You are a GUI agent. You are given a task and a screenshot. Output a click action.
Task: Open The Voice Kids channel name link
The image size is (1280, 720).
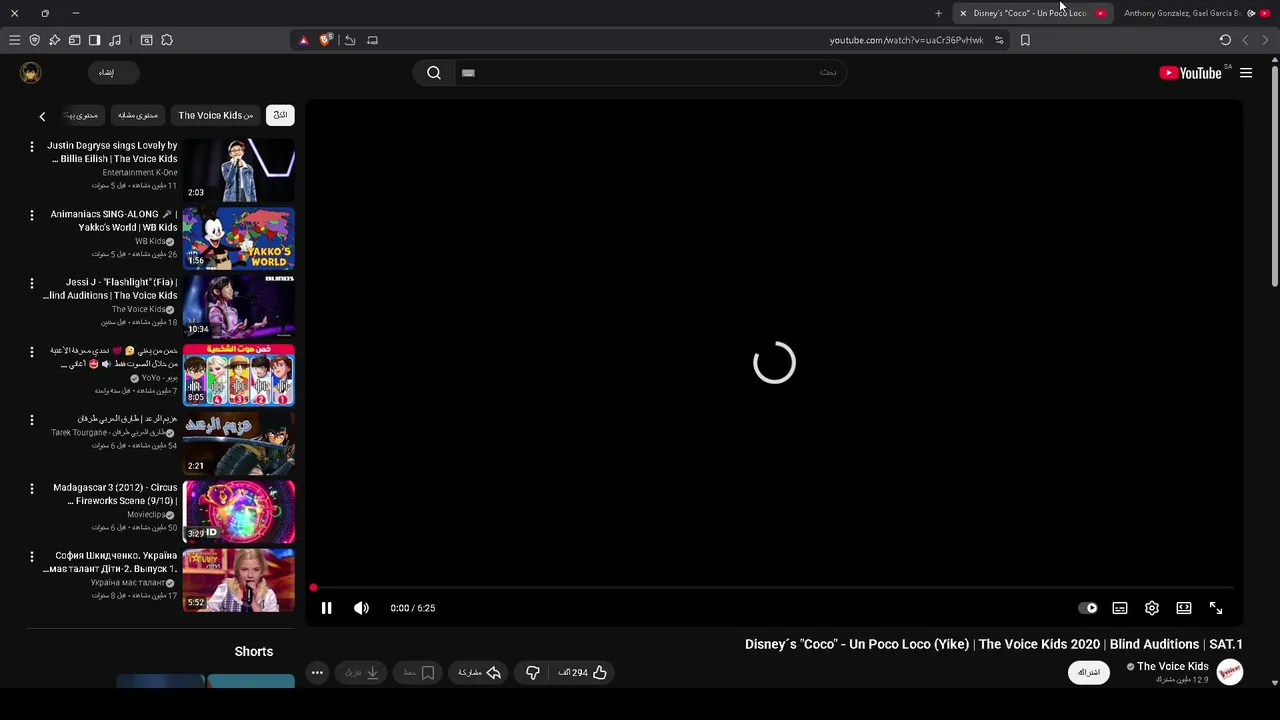coord(1172,667)
